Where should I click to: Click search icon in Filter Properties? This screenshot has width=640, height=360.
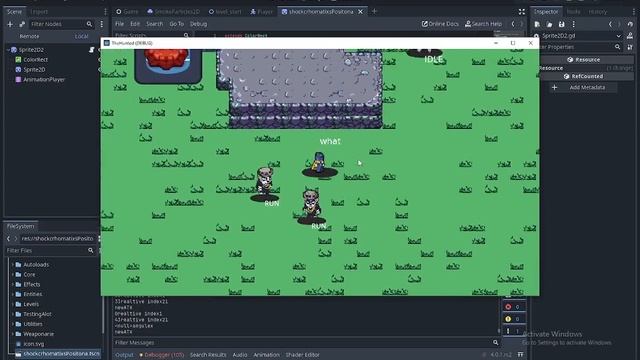tap(618, 47)
